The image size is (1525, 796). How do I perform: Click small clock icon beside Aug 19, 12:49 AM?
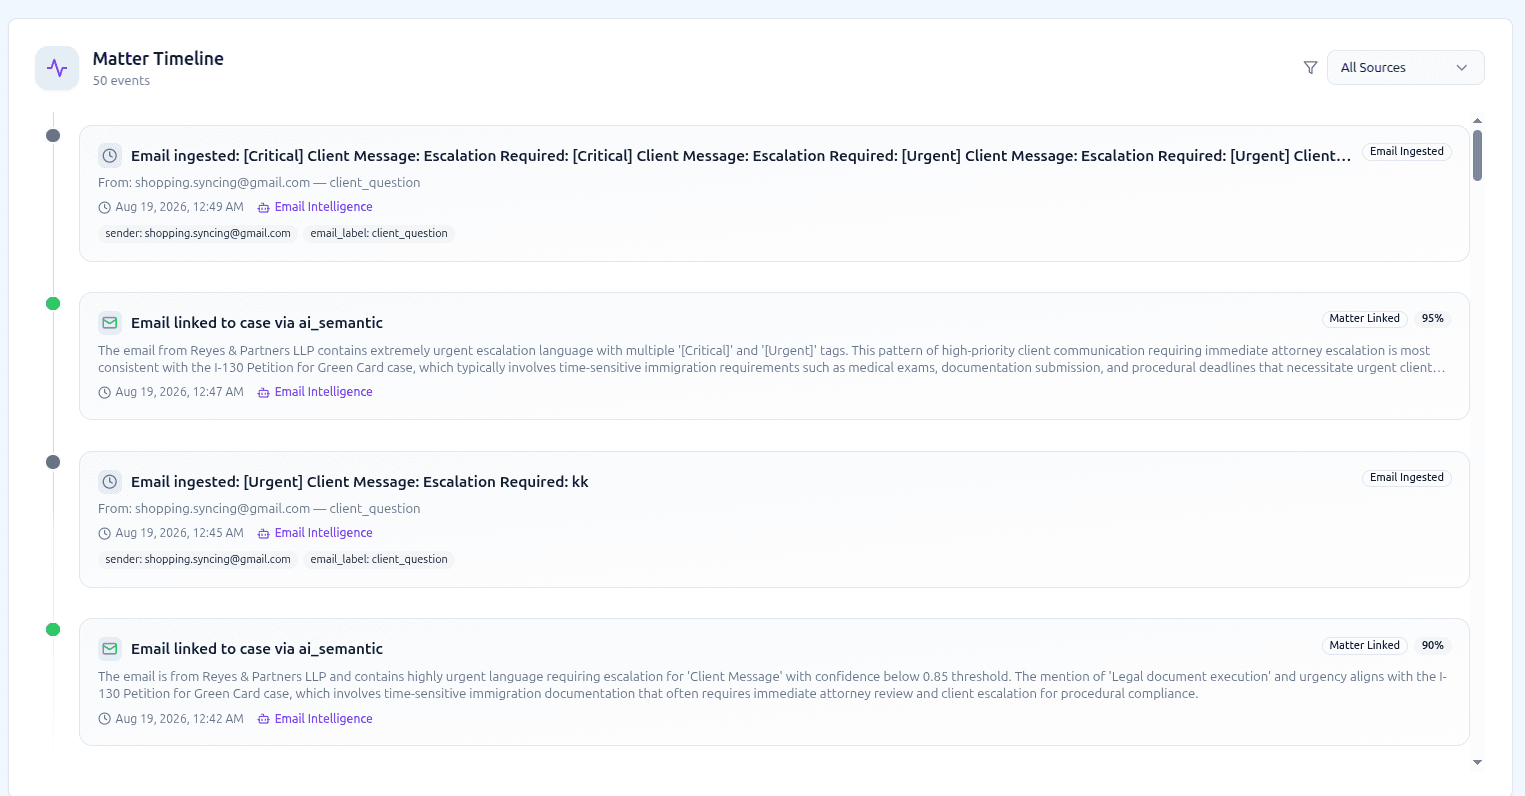(x=104, y=207)
